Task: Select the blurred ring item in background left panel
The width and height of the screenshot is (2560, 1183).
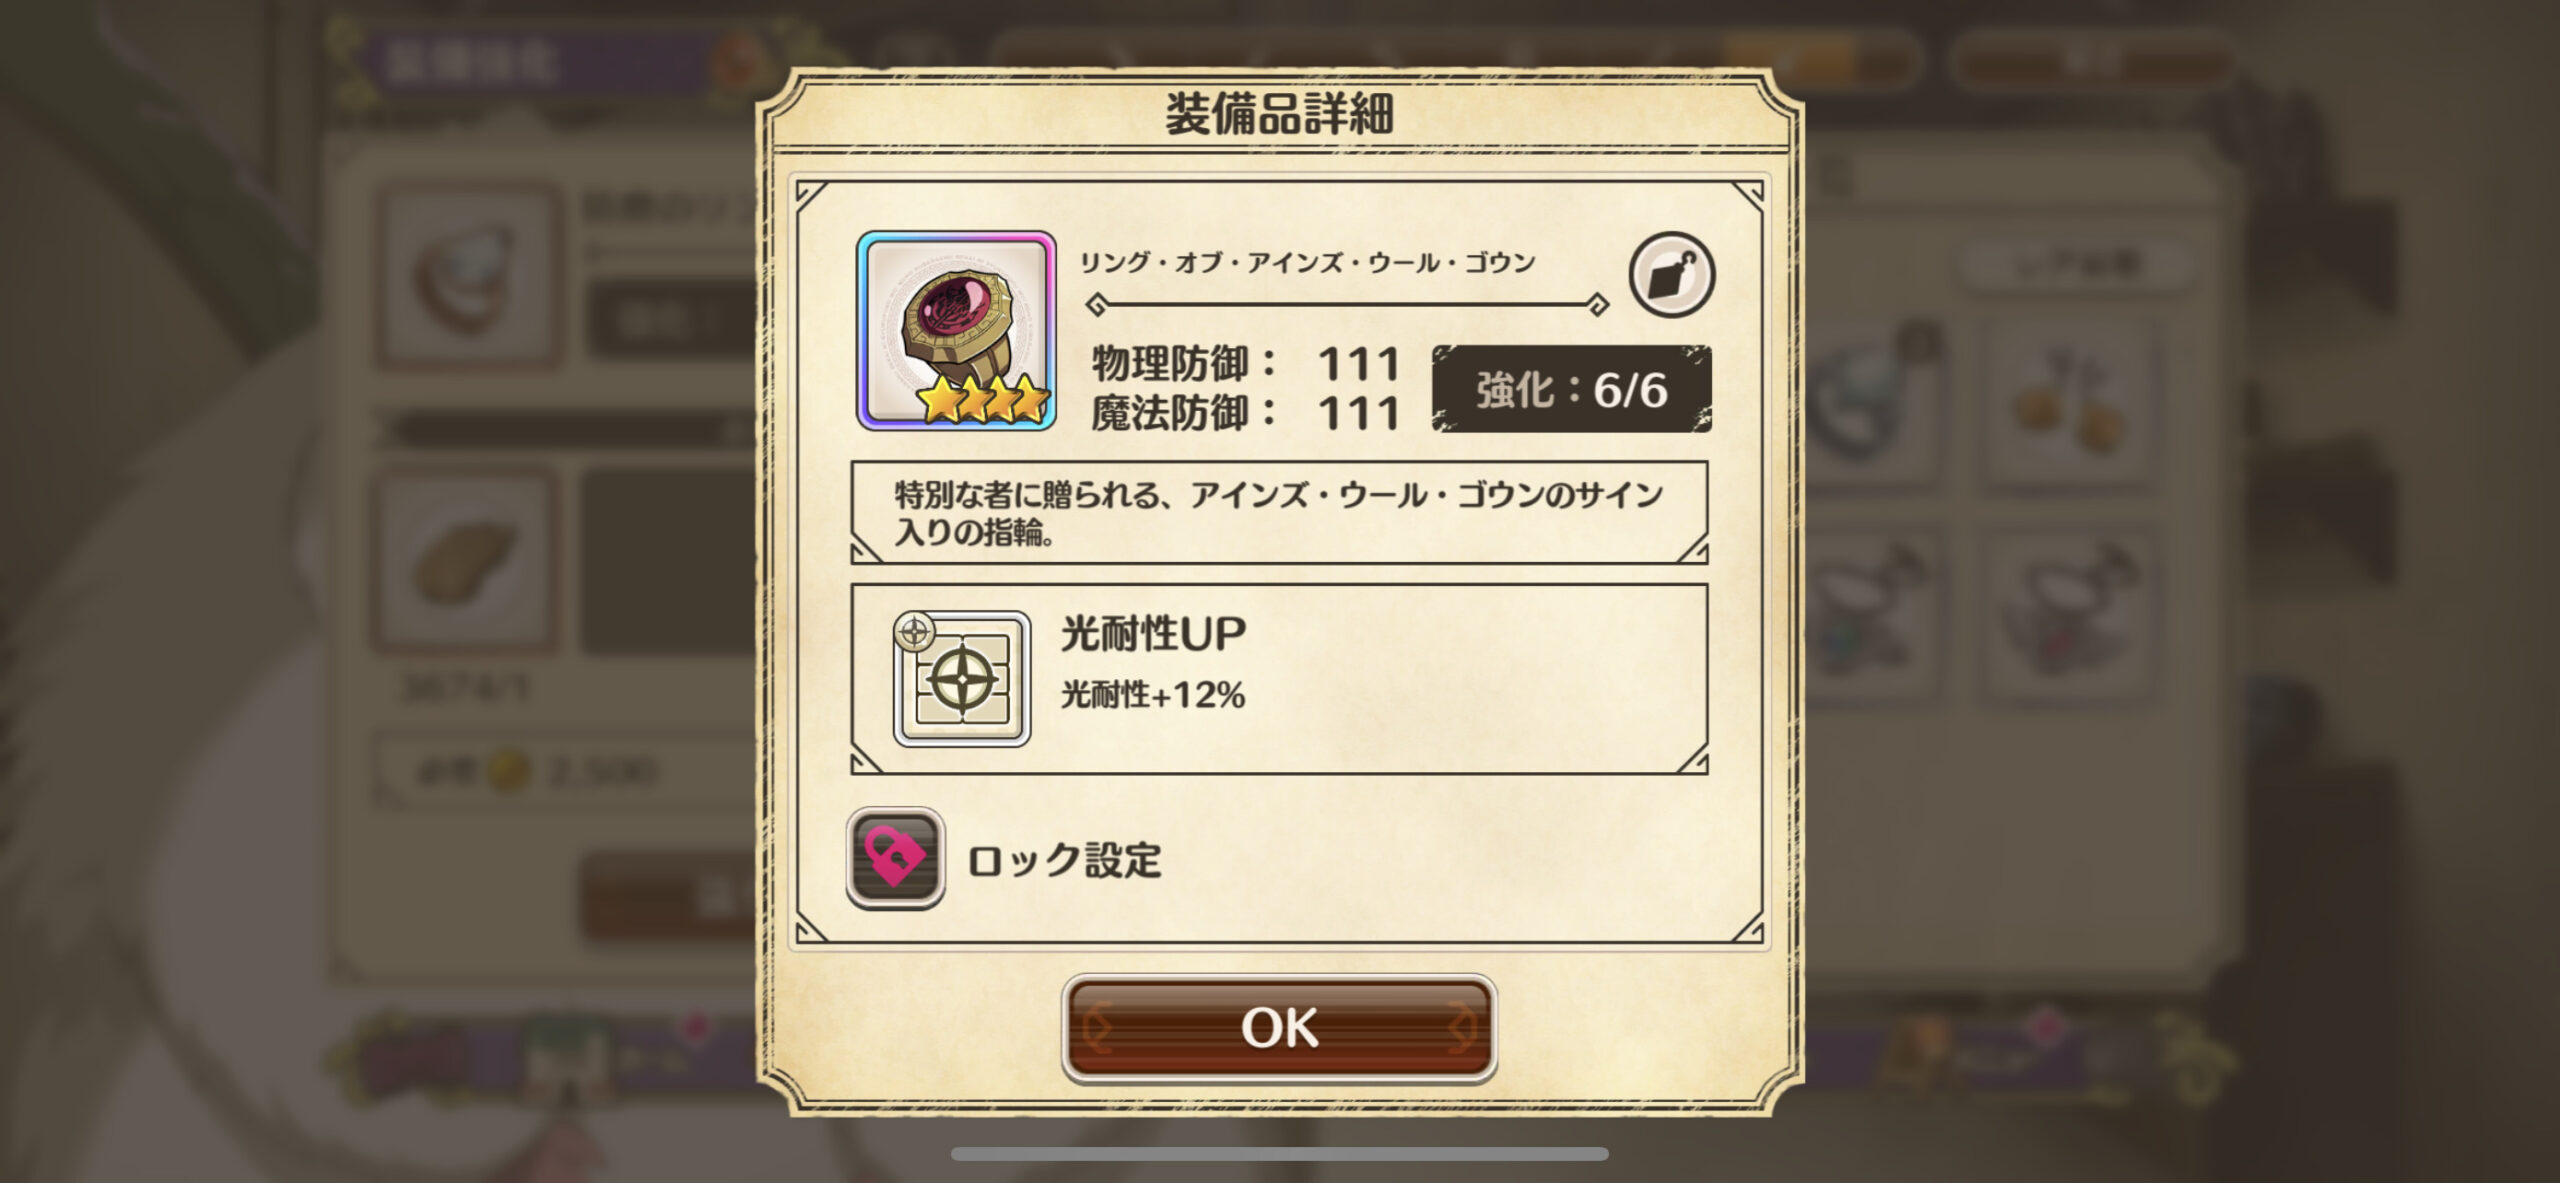Action: tap(467, 273)
